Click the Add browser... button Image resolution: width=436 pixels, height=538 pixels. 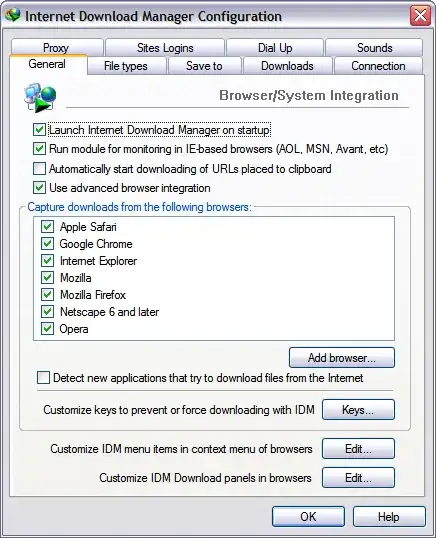tap(342, 358)
